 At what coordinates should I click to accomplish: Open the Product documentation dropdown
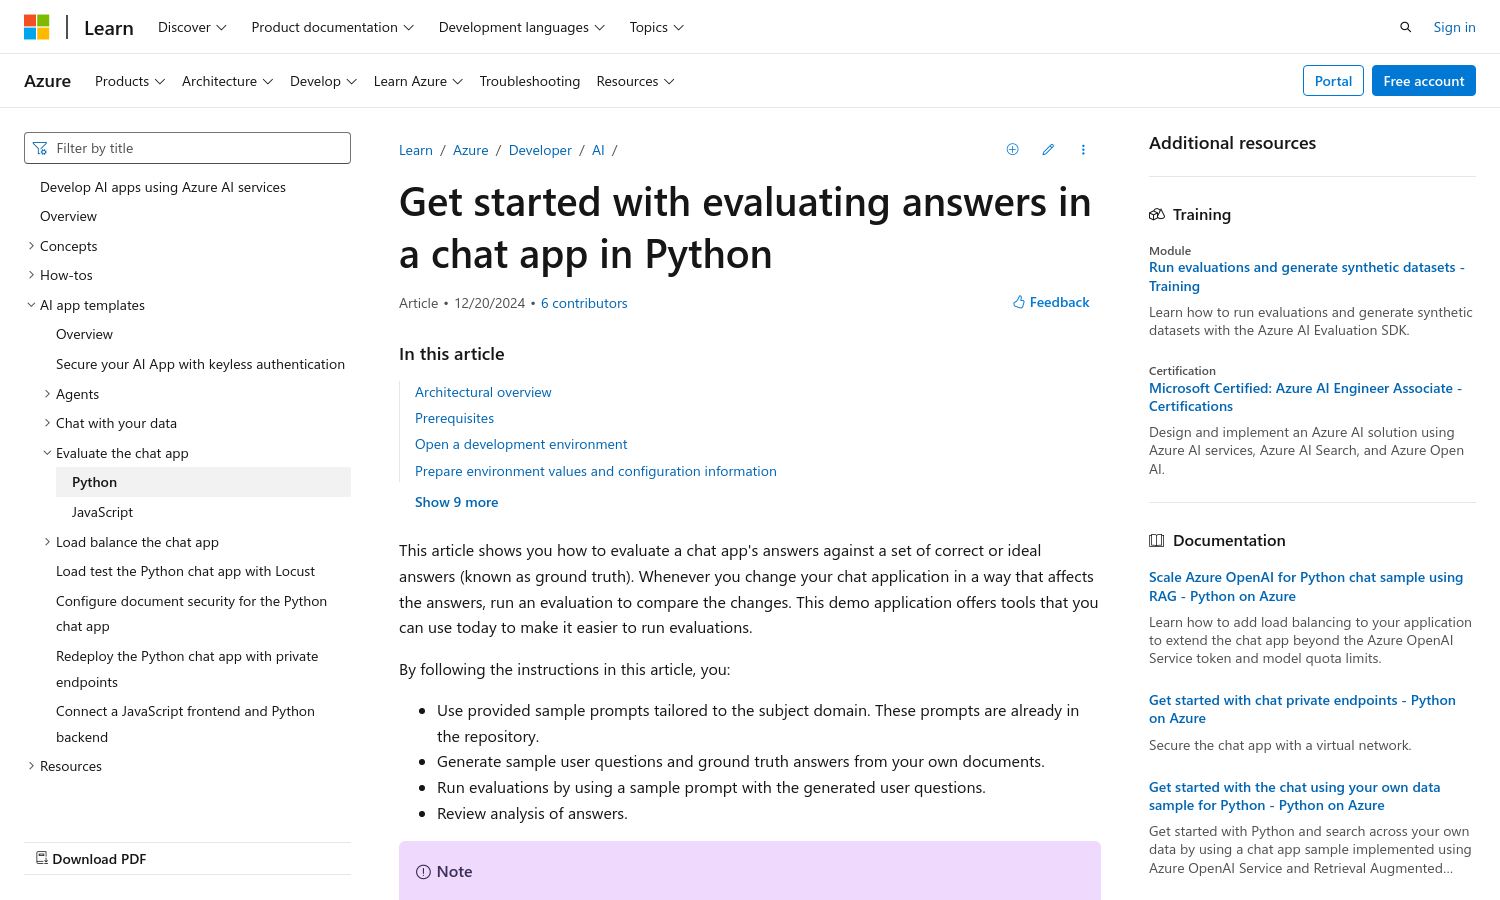(332, 27)
